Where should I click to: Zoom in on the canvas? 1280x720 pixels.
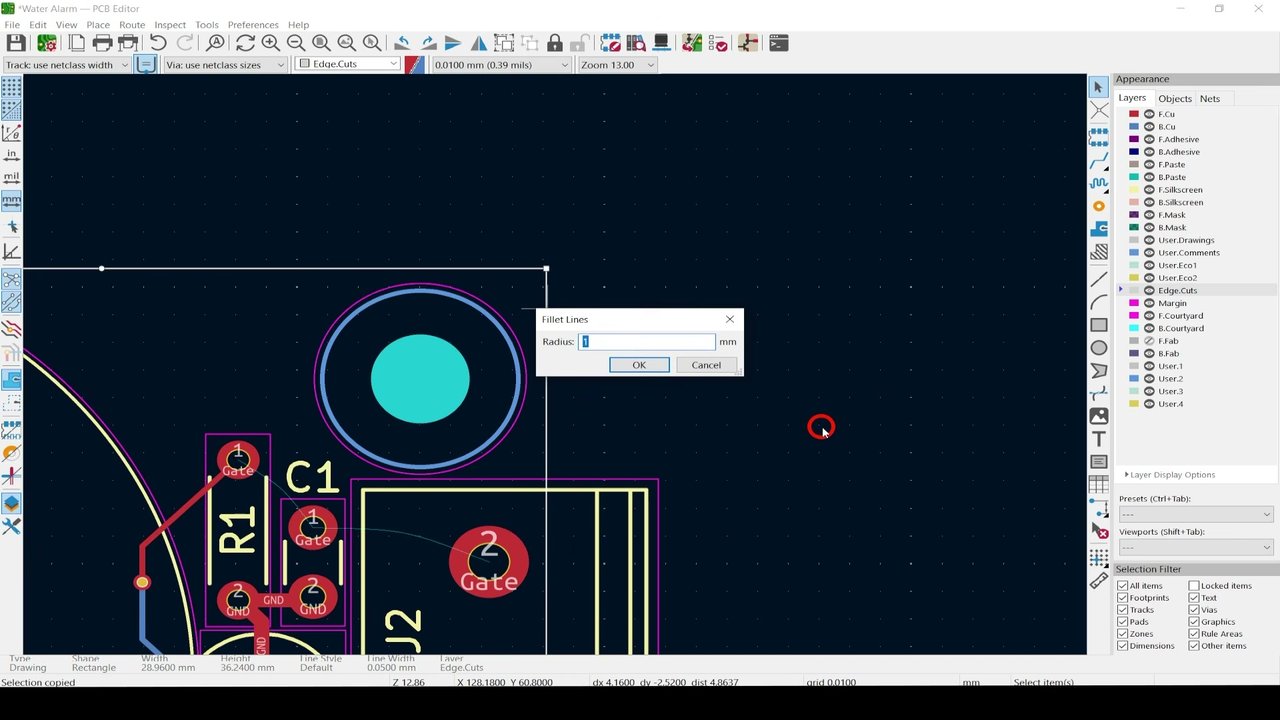click(x=270, y=43)
